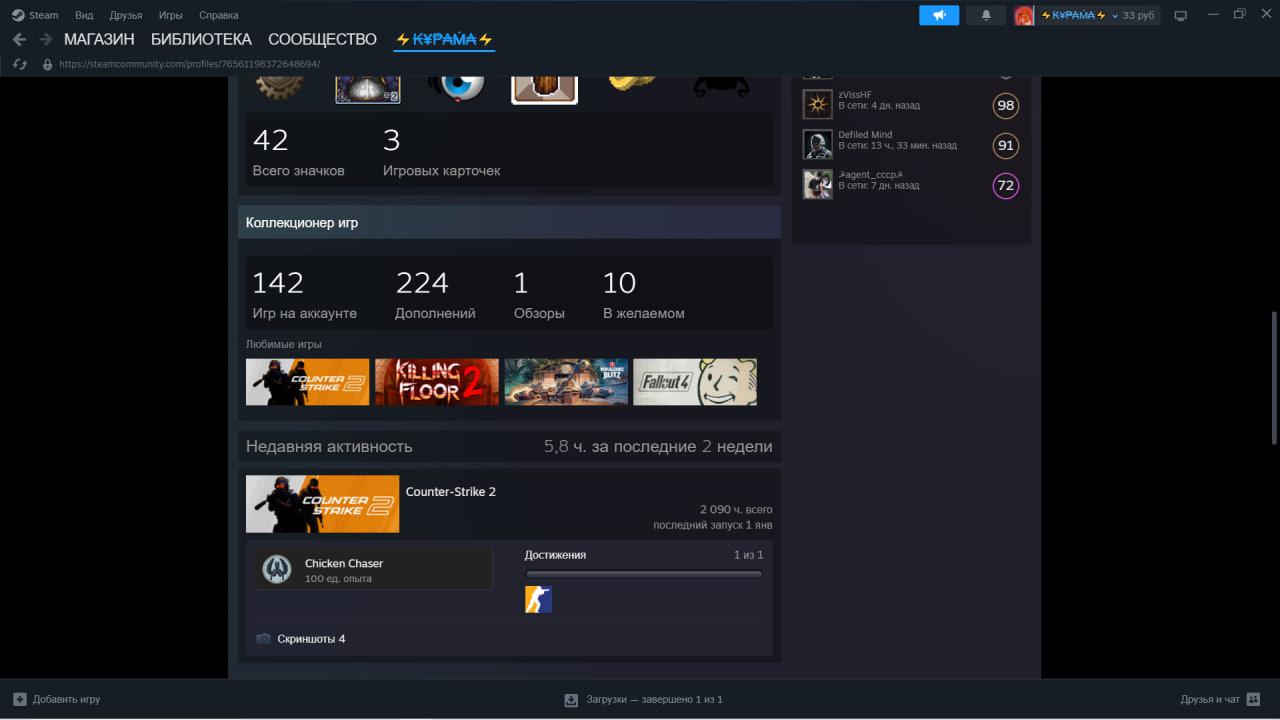The height and width of the screenshot is (720, 1280).
Task: Click the page vertical scrollbar
Action: [x=1273, y=377]
